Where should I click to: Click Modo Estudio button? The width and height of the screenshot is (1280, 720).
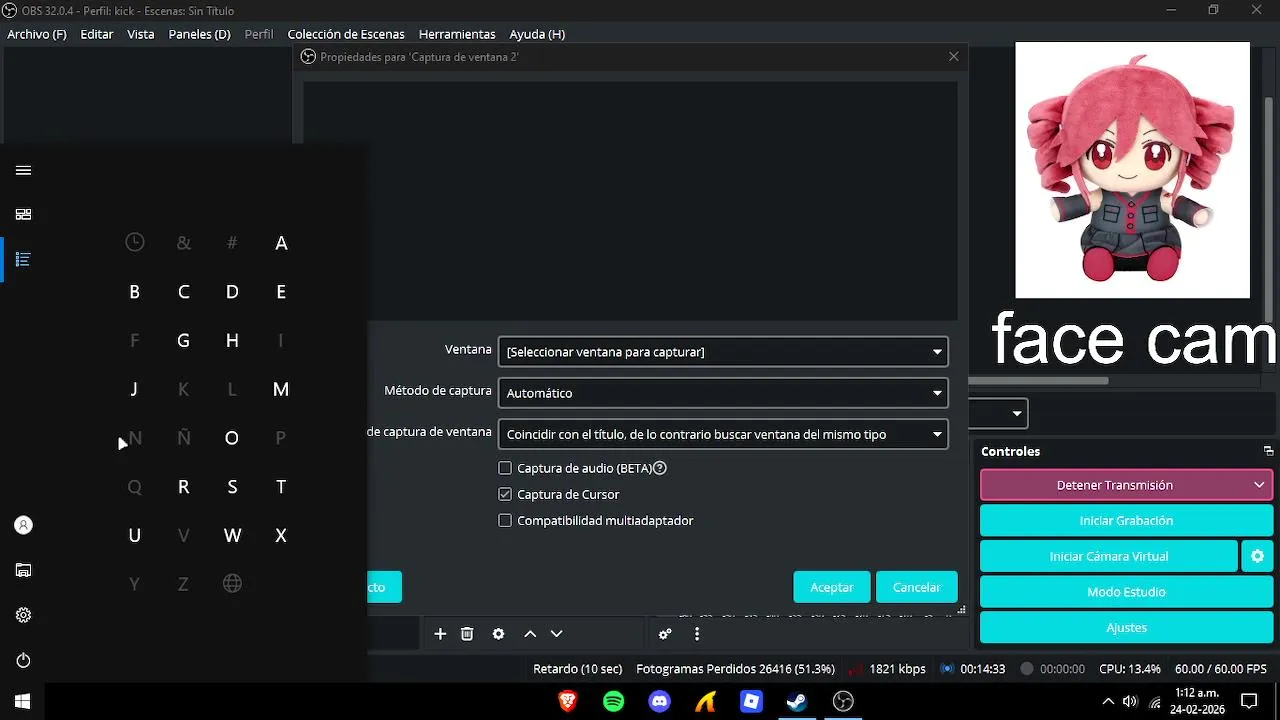tap(1126, 592)
